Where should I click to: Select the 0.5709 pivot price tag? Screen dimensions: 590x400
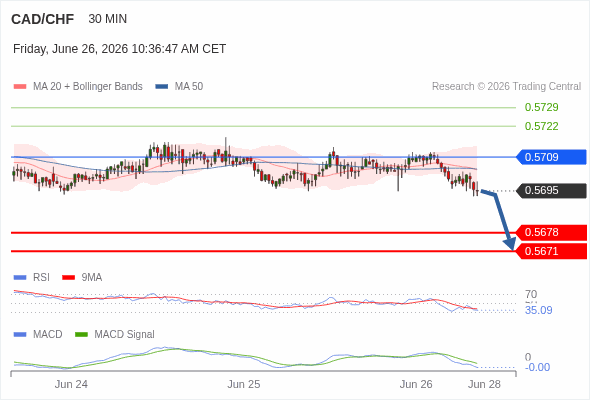[551, 157]
